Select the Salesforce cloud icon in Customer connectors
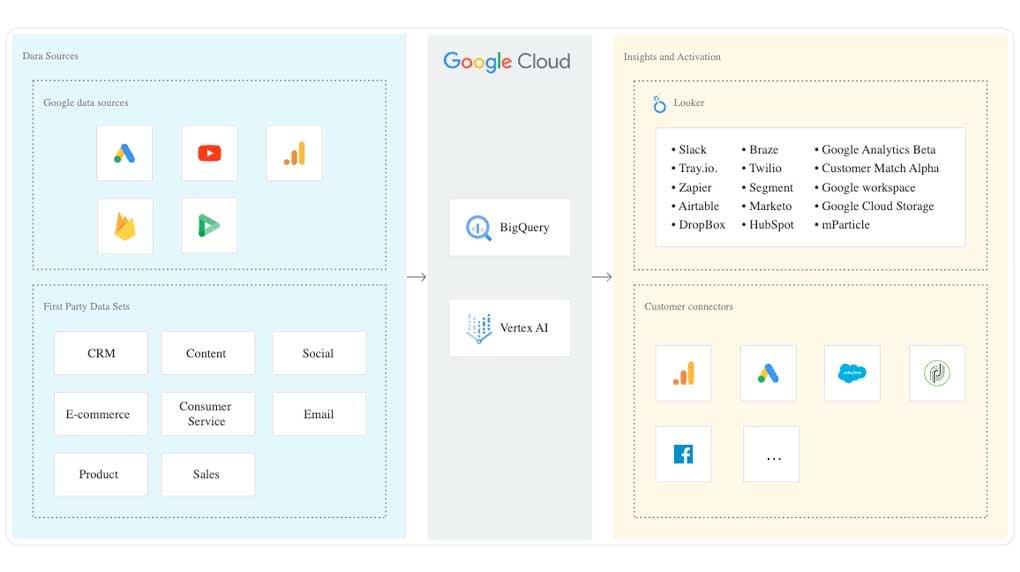 pyautogui.click(x=852, y=373)
